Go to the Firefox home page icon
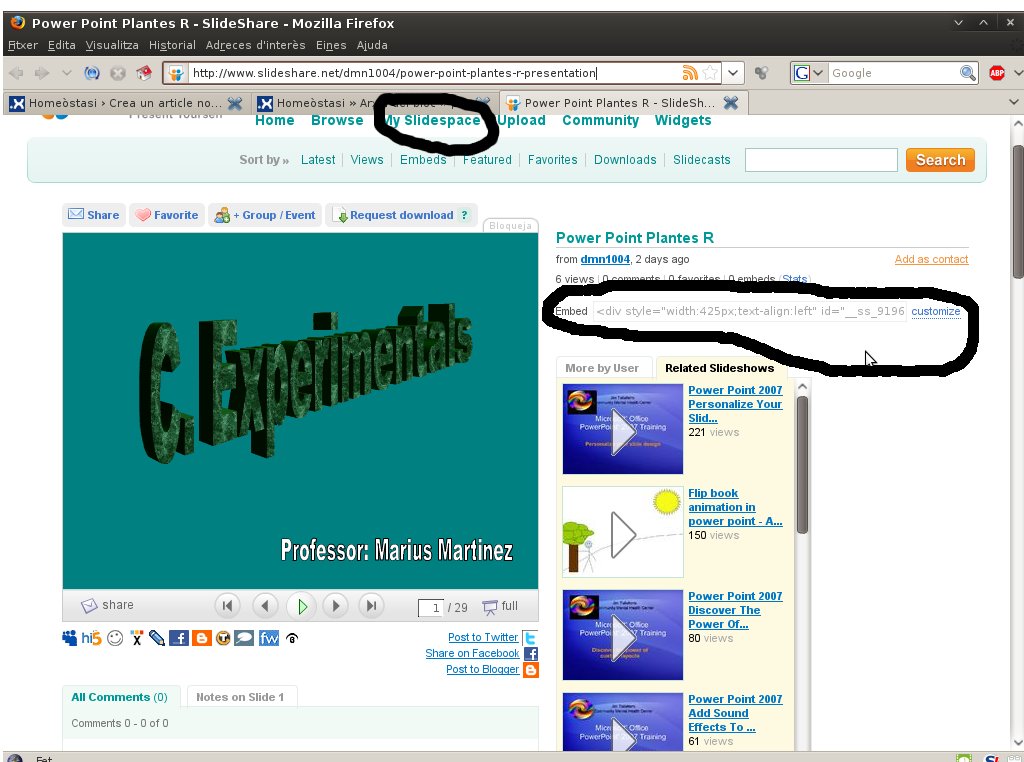The image size is (1024, 762). coord(144,73)
